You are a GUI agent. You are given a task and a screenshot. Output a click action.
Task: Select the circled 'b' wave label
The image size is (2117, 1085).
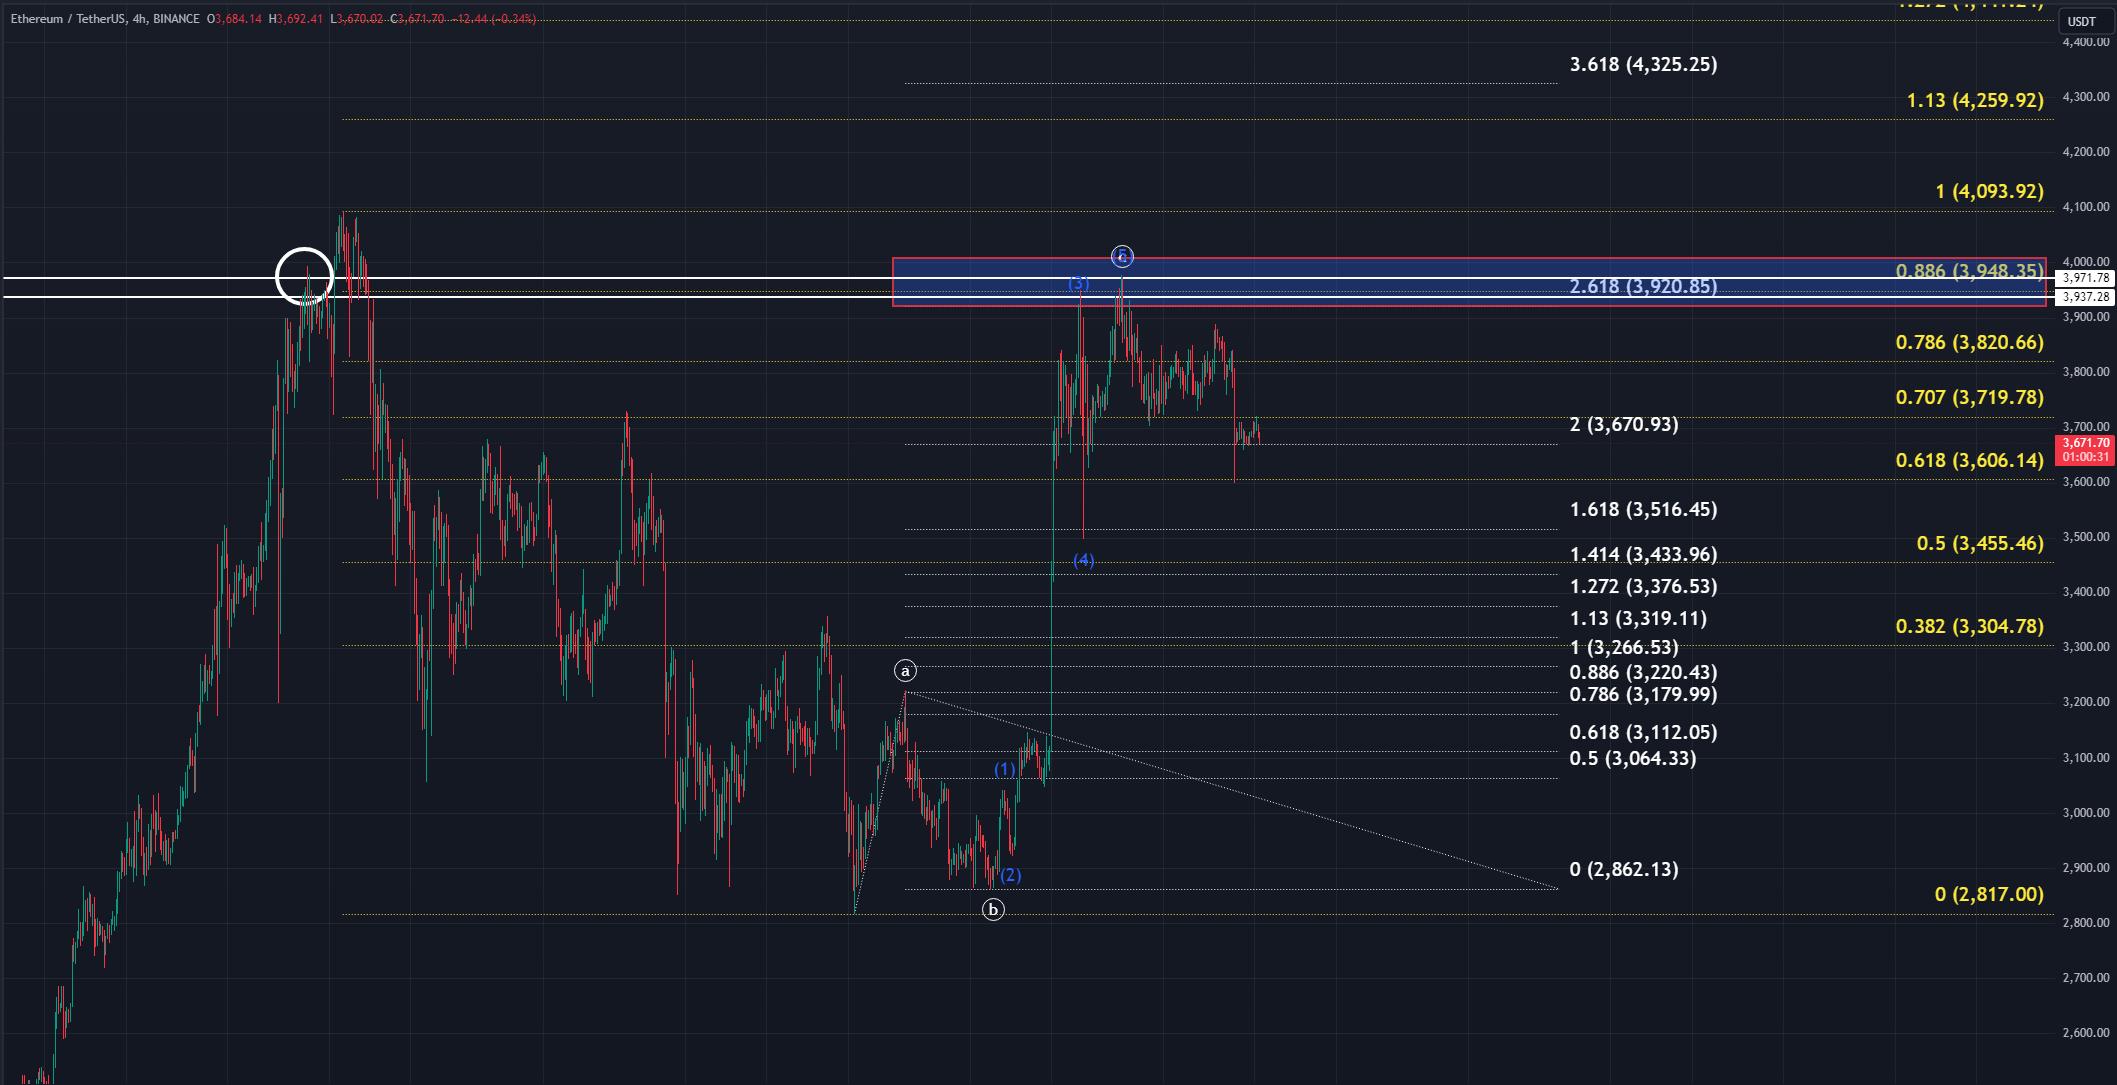click(992, 909)
